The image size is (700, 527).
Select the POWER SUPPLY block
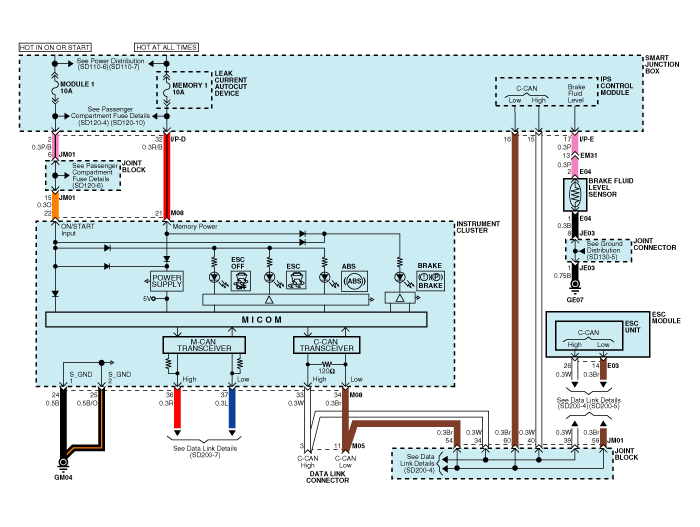(167, 281)
